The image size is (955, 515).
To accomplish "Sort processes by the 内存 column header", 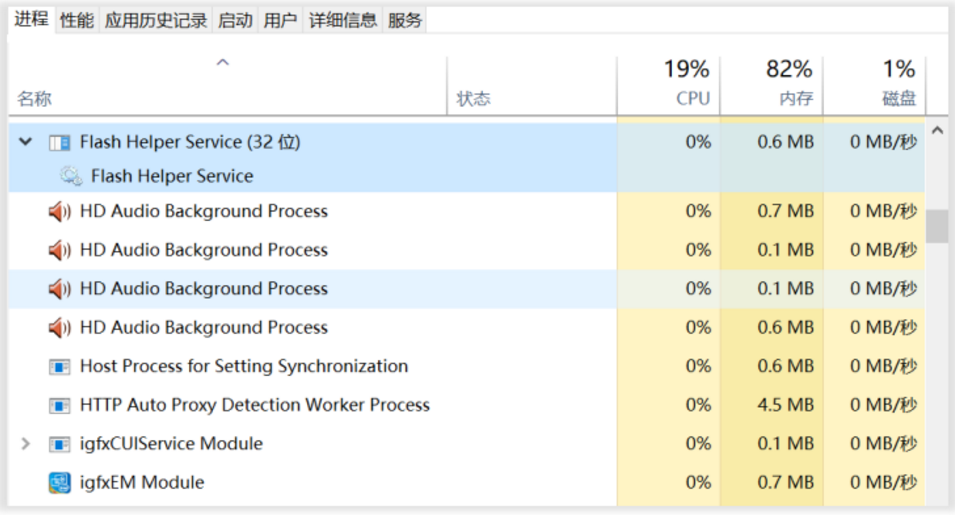I will pyautogui.click(x=772, y=84).
